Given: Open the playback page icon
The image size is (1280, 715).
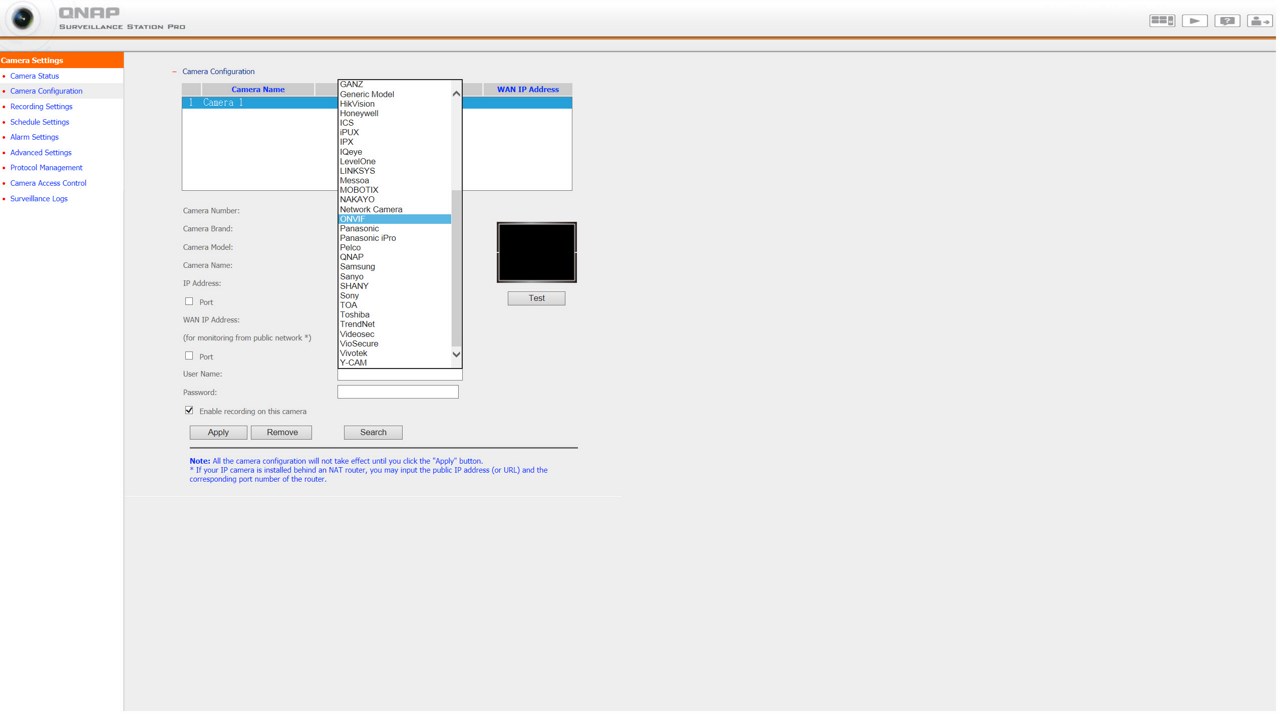Looking at the screenshot, I should 1194,20.
